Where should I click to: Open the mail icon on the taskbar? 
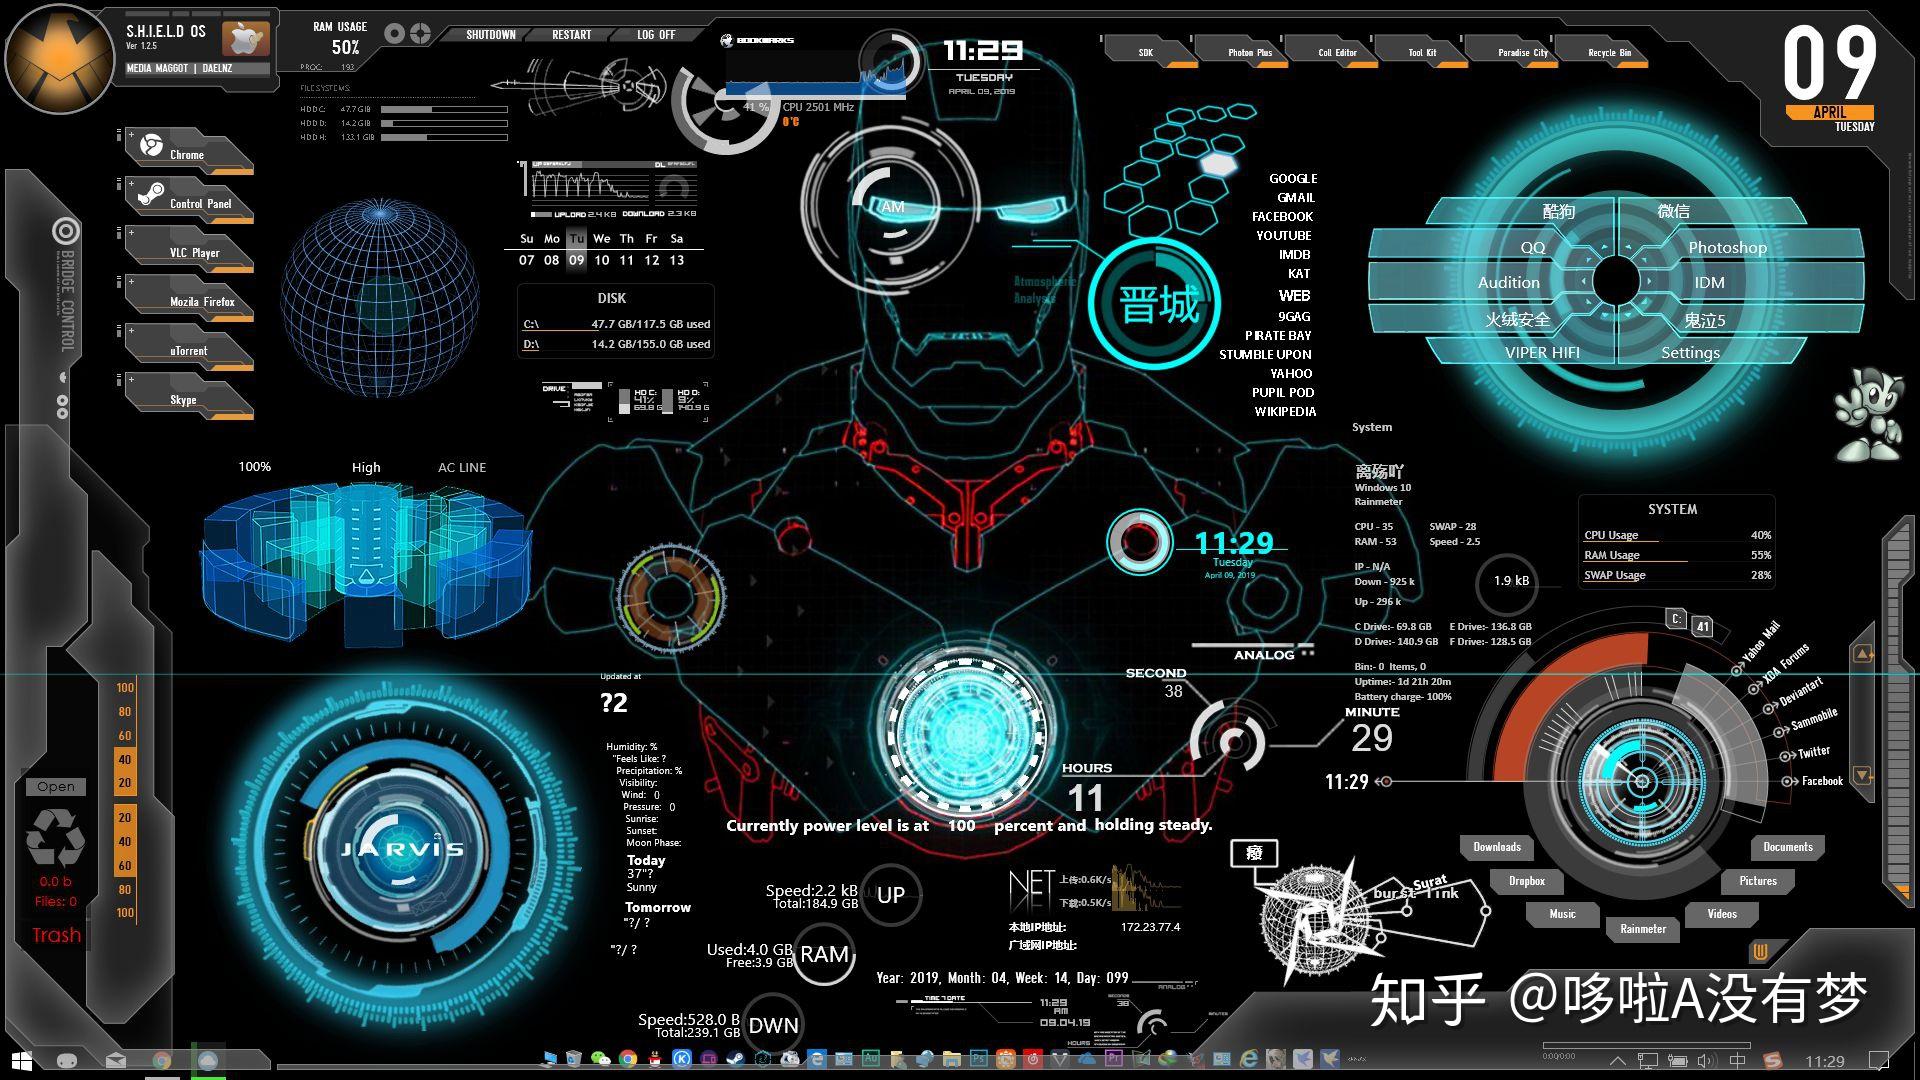116,1060
